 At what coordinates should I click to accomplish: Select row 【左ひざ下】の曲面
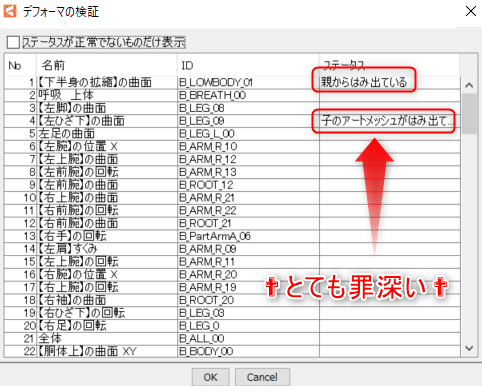click(x=232, y=121)
